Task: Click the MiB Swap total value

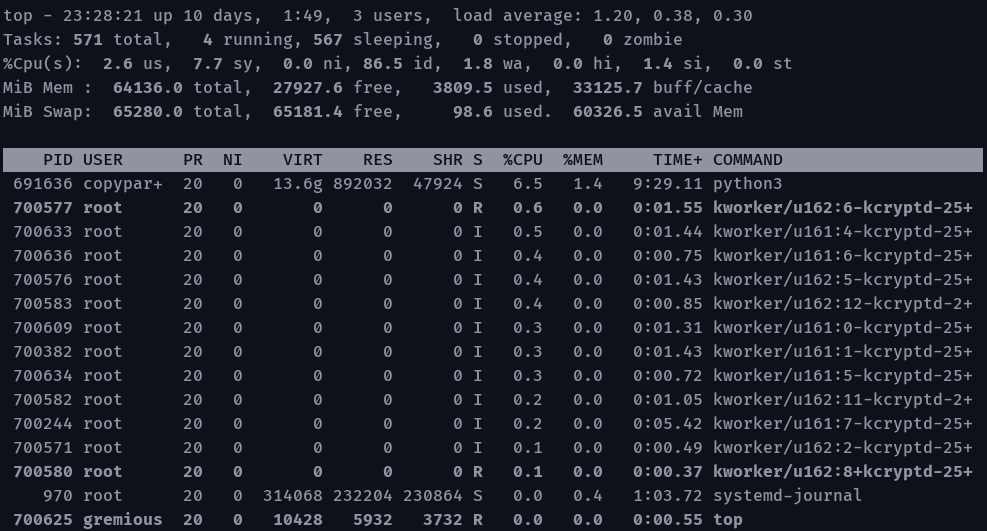Action: pyautogui.click(x=147, y=112)
